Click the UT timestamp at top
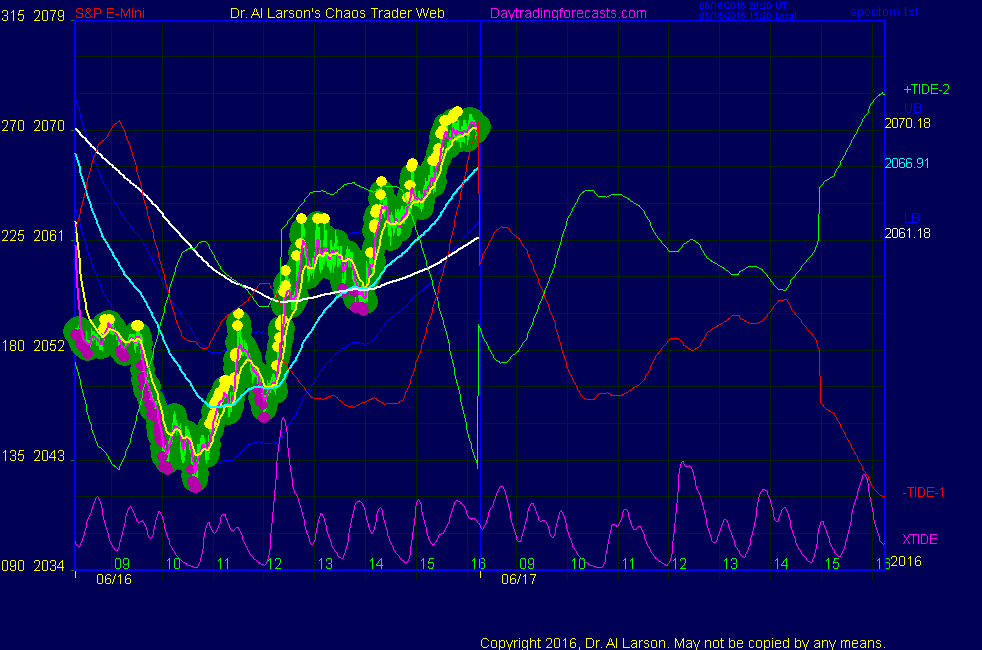The height and width of the screenshot is (650, 982). pyautogui.click(x=742, y=6)
